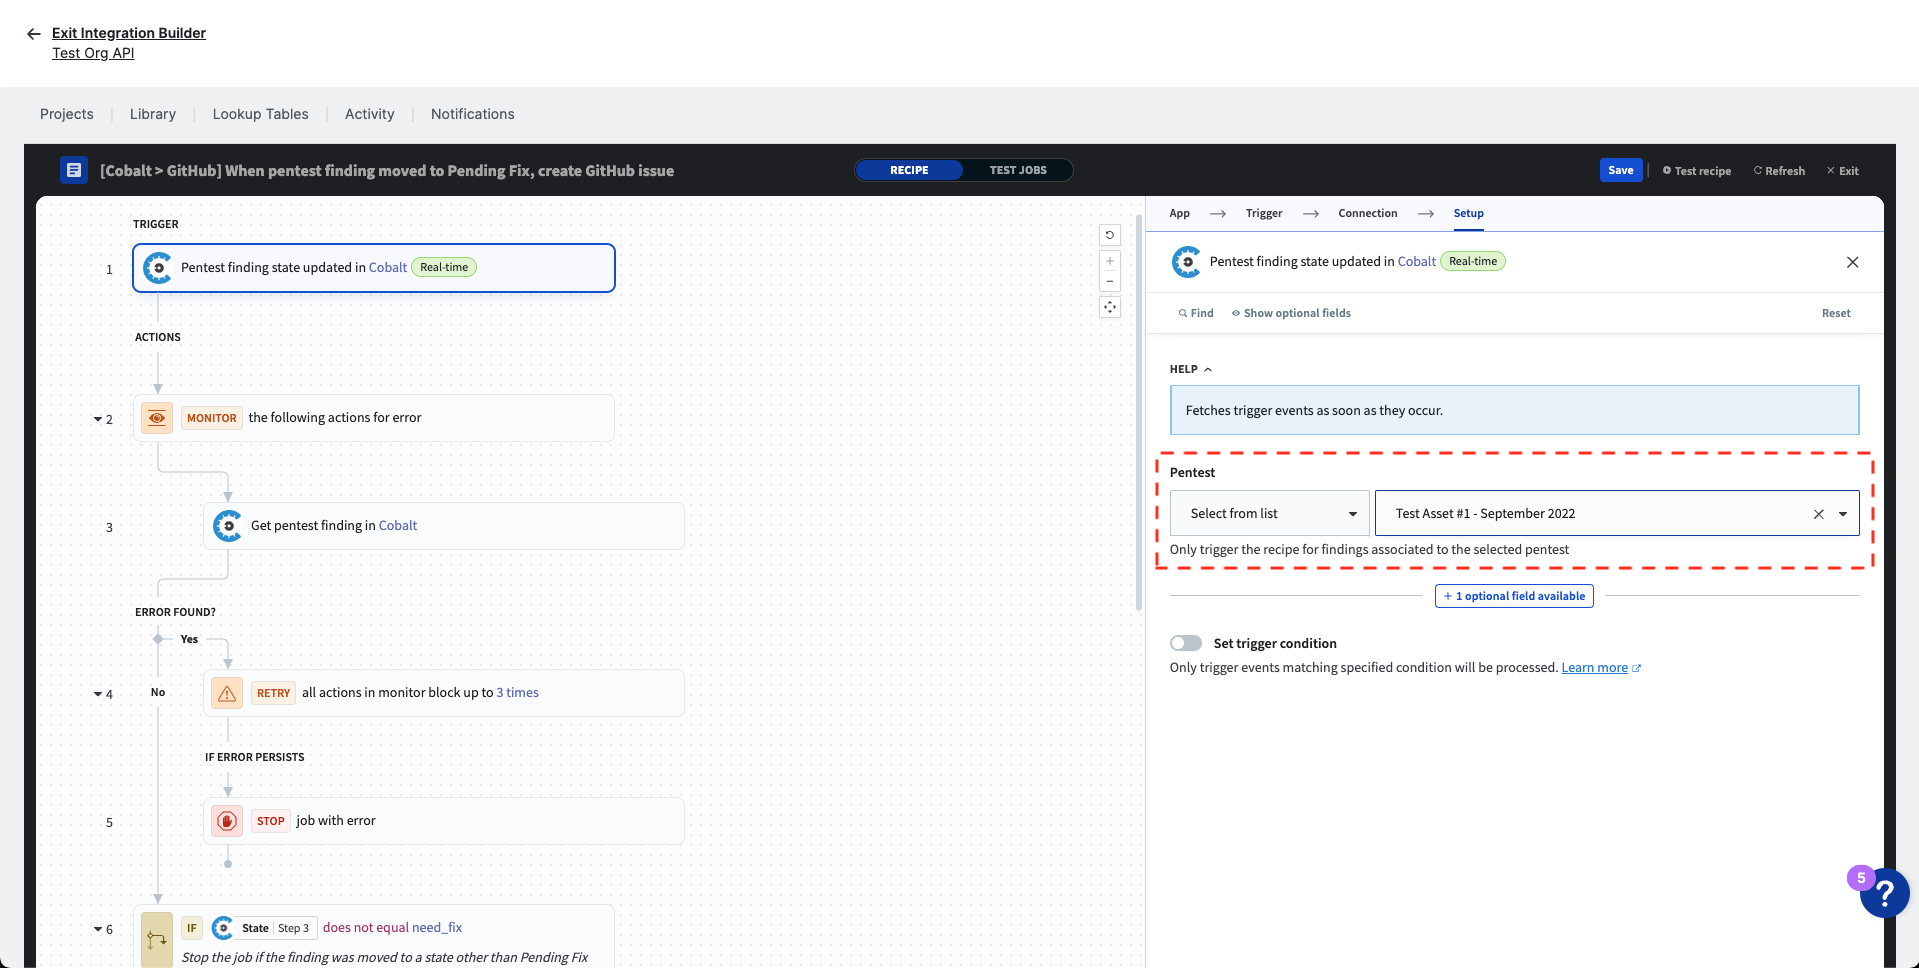Screen dimensions: 1919x968
Task: Click Exit Integration Builder link
Action: tap(129, 33)
